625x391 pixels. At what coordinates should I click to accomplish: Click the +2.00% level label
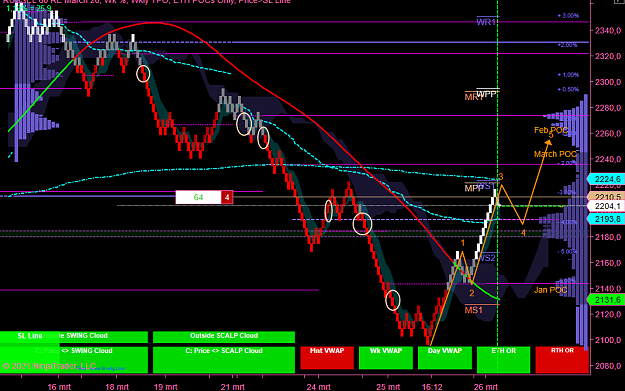point(567,45)
